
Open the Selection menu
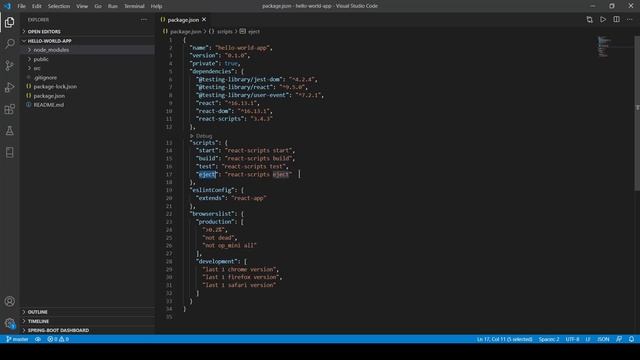click(59, 6)
